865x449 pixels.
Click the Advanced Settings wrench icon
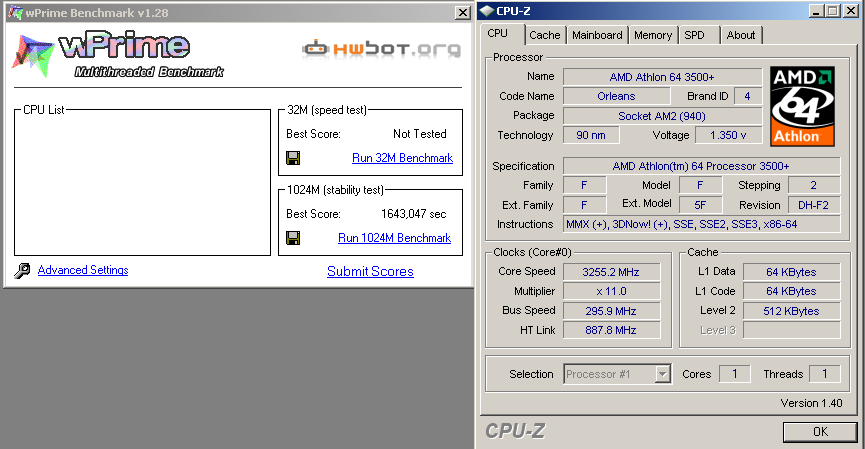pyautogui.click(x=22, y=270)
